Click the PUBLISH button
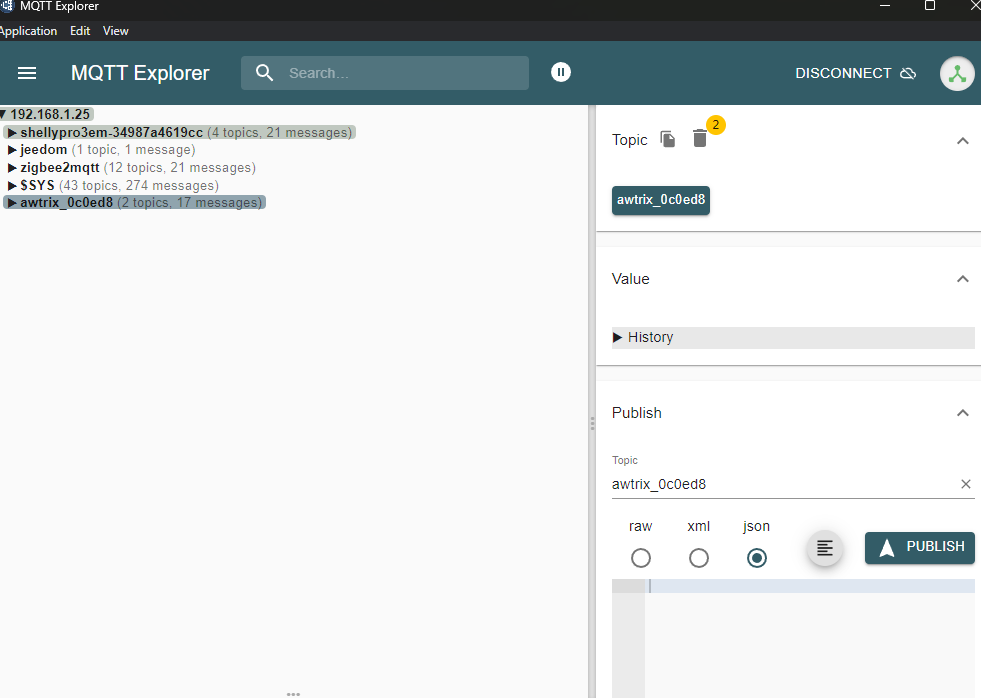This screenshot has height=698, width=981. tap(920, 548)
